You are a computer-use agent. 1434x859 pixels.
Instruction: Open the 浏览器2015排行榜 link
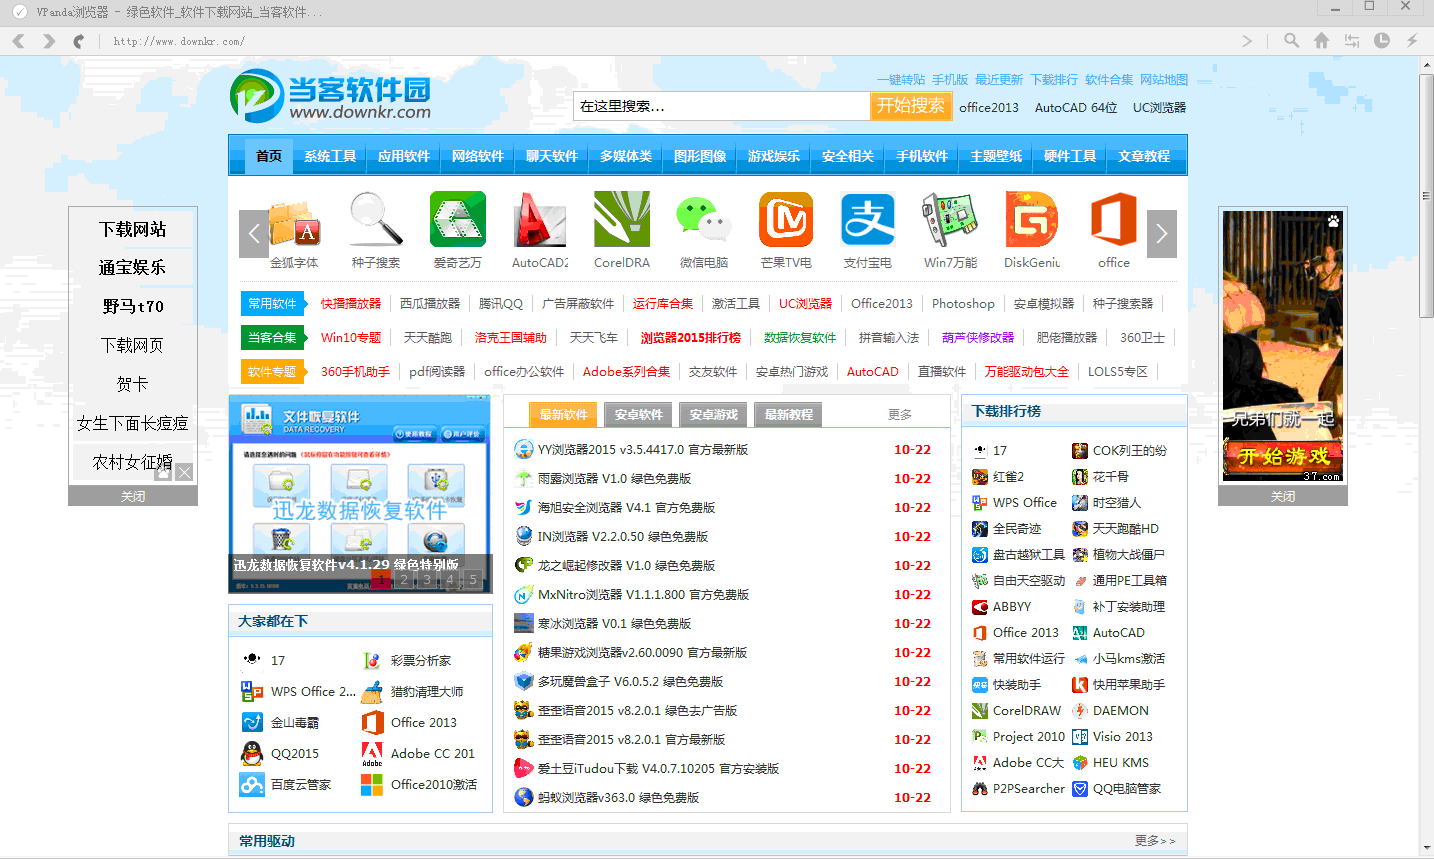pyautogui.click(x=691, y=337)
